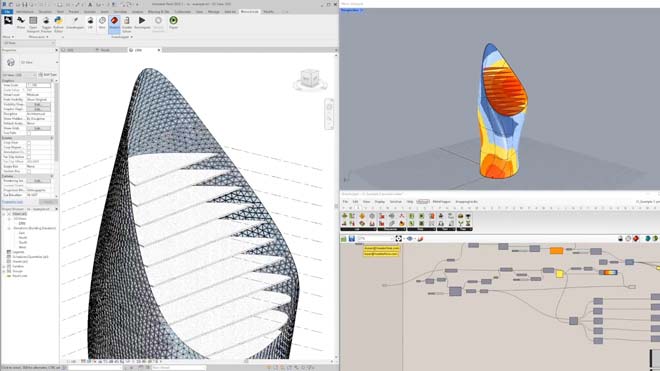Viewport: 660px width, 371px height.
Task: Click Zoom Extents on Grasshopper canvas toolbar
Action: coord(398,239)
